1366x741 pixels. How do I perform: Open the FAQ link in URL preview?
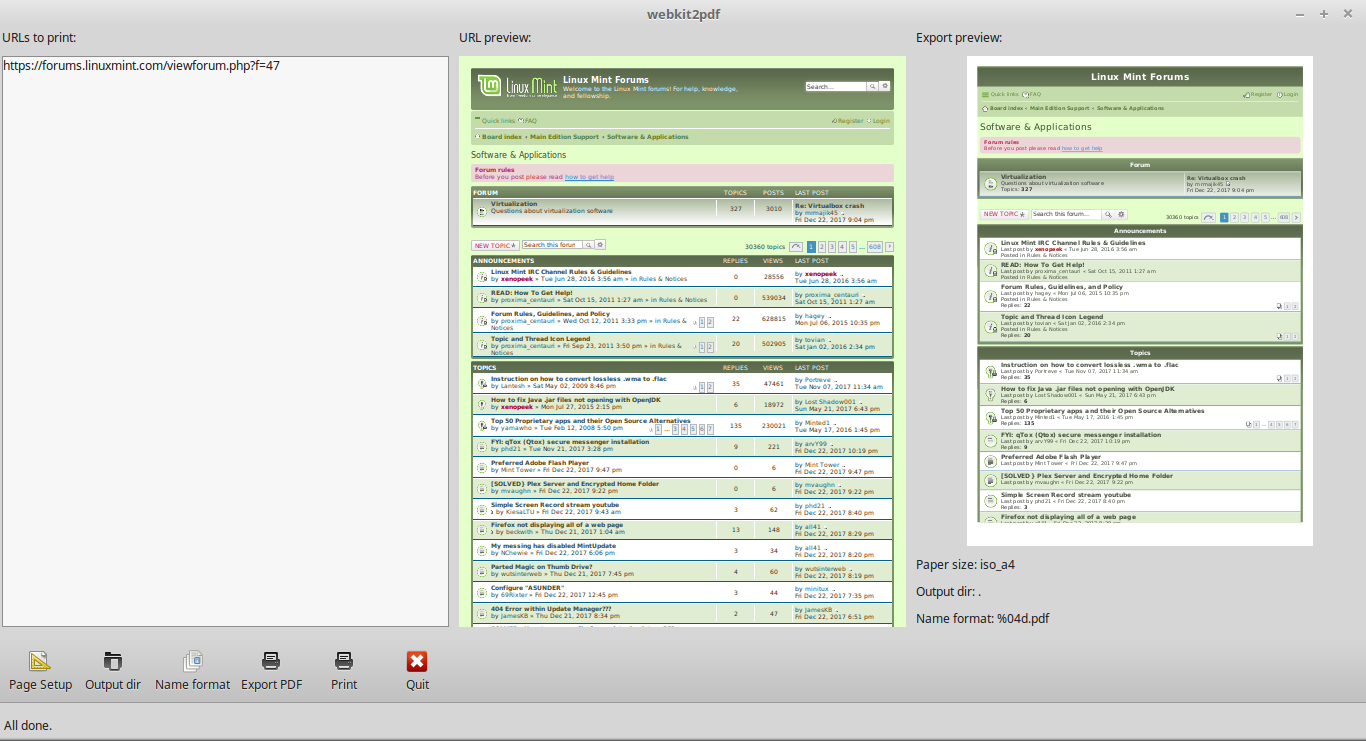(x=530, y=121)
